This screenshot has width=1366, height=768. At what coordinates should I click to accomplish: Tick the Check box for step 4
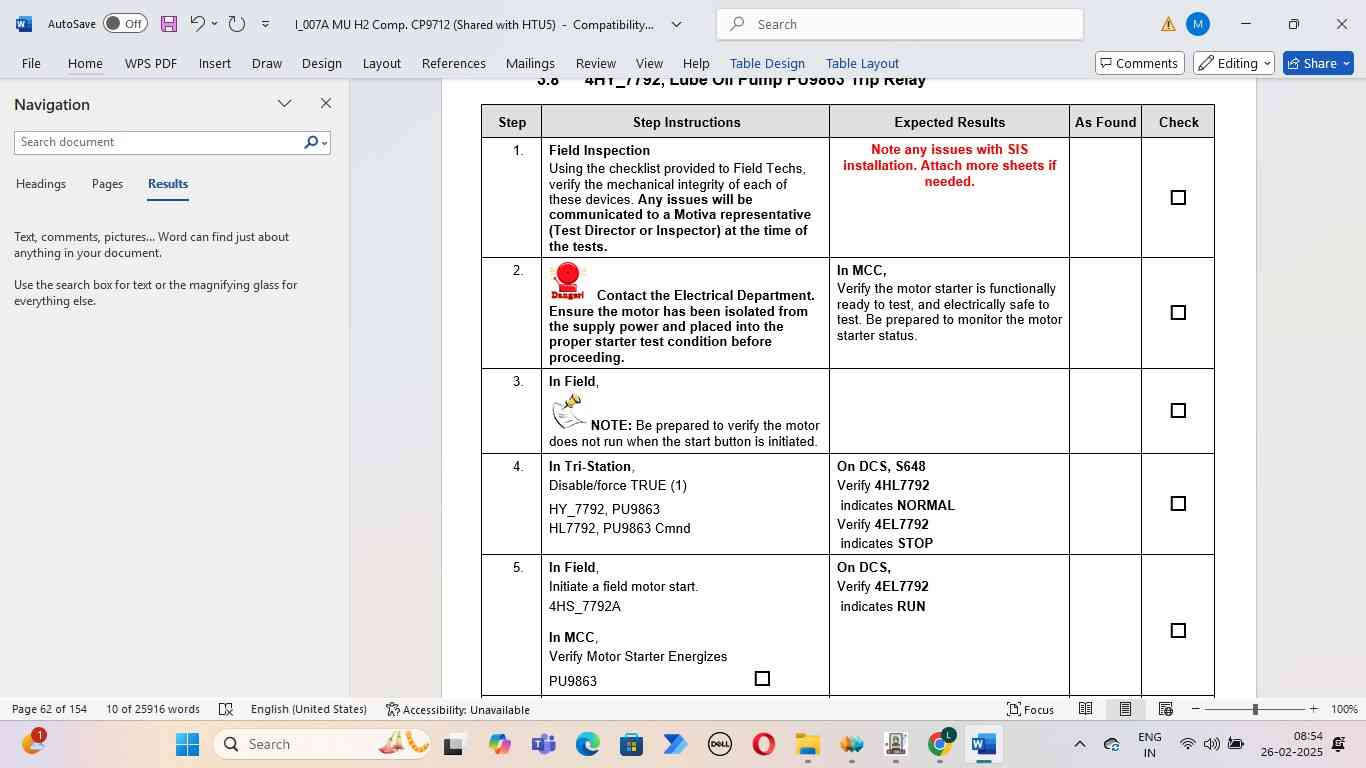click(1178, 504)
